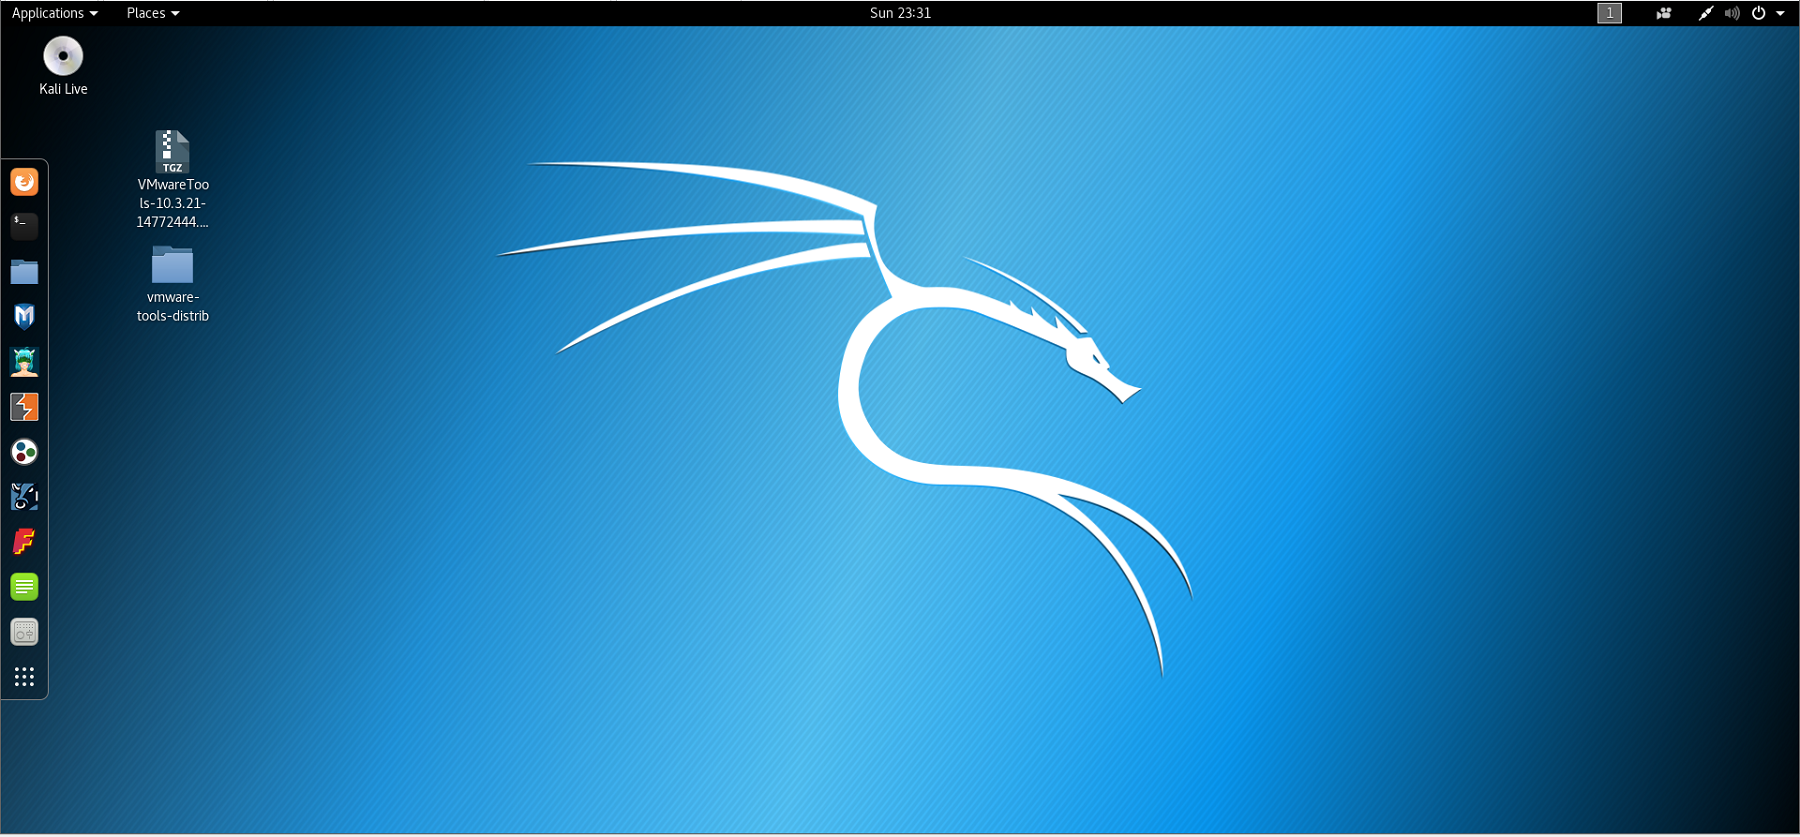This screenshot has height=837, width=1800.
Task: Launch Maltego from the dock
Action: pyautogui.click(x=24, y=452)
